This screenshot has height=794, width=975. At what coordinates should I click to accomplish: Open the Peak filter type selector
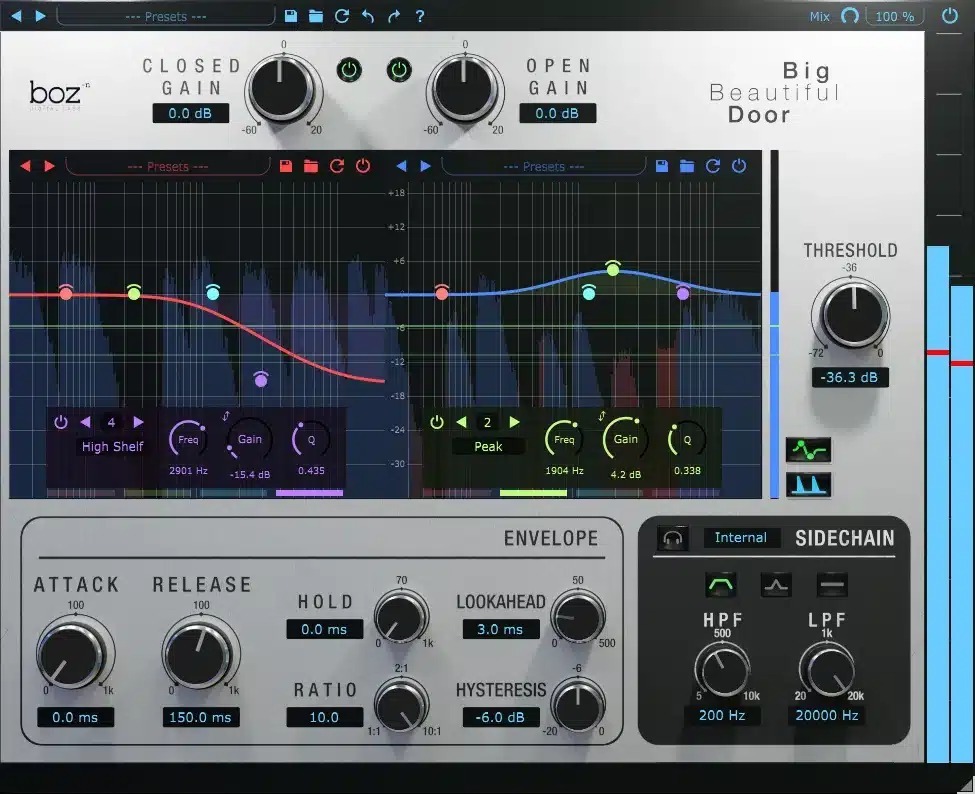[488, 446]
